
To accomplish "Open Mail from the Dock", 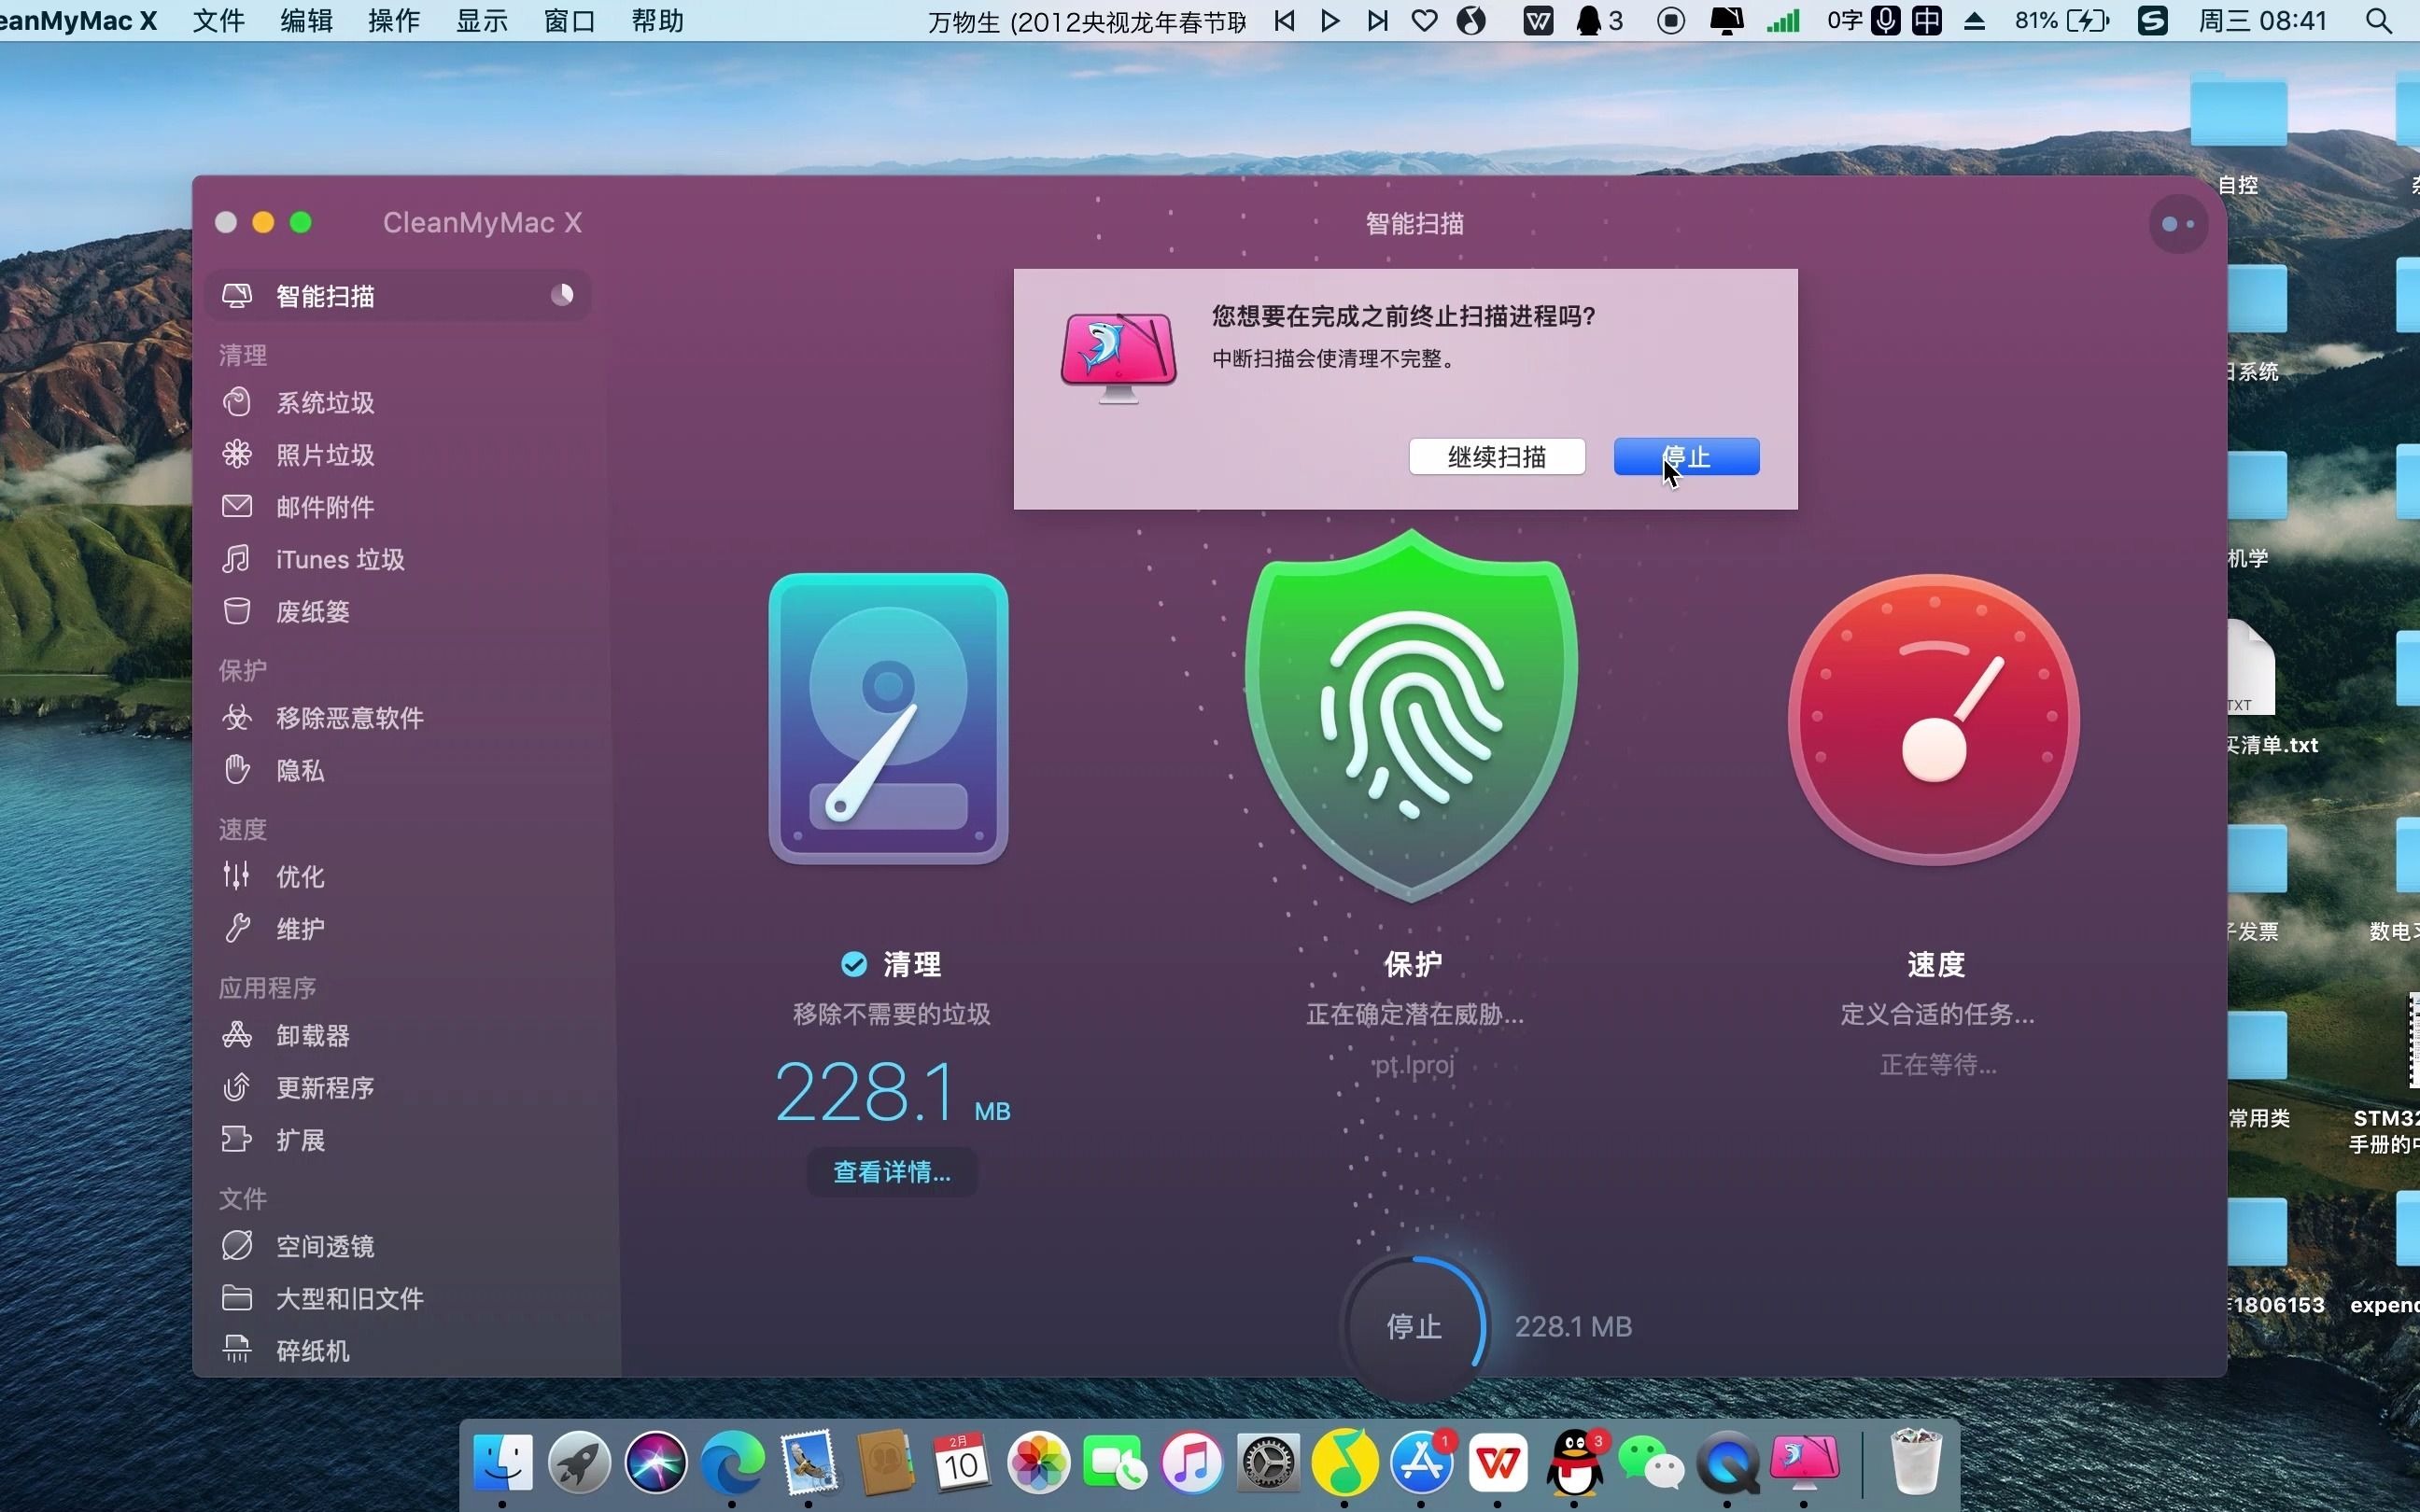I will (808, 1462).
